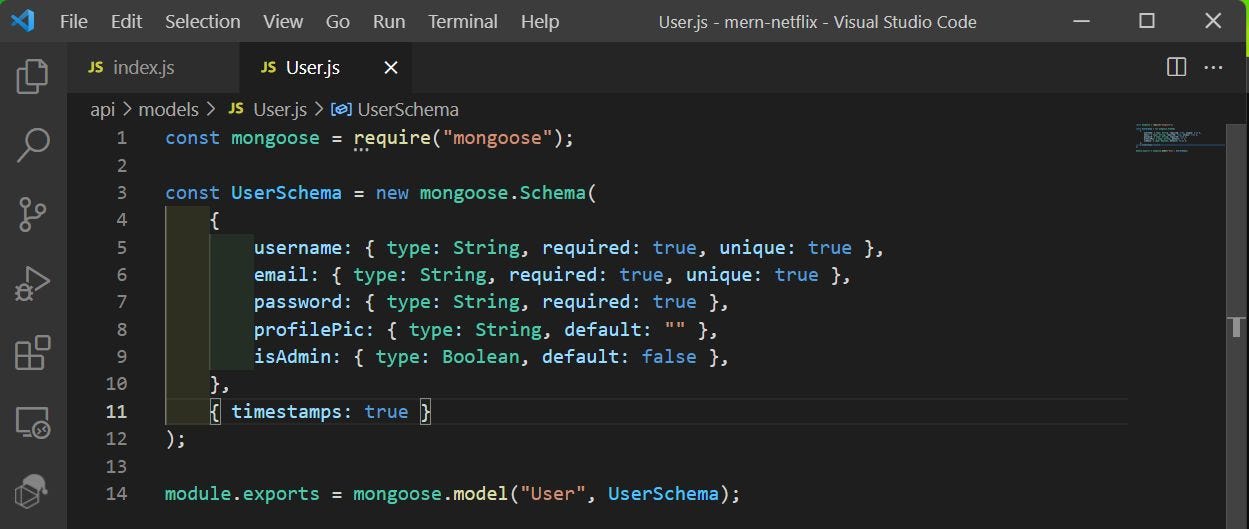This screenshot has height=529, width=1249.
Task: Click chevron after models in breadcrumb
Action: [211, 109]
